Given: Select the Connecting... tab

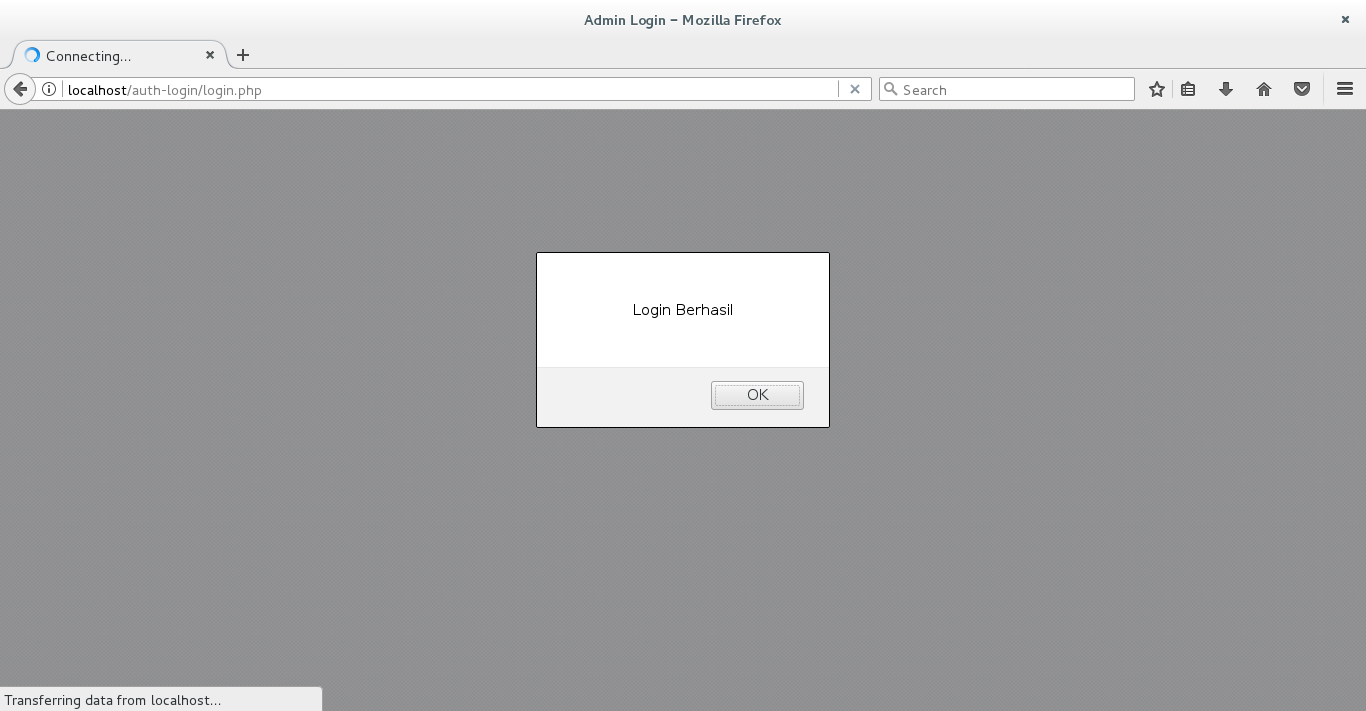Looking at the screenshot, I should pyautogui.click(x=120, y=55).
